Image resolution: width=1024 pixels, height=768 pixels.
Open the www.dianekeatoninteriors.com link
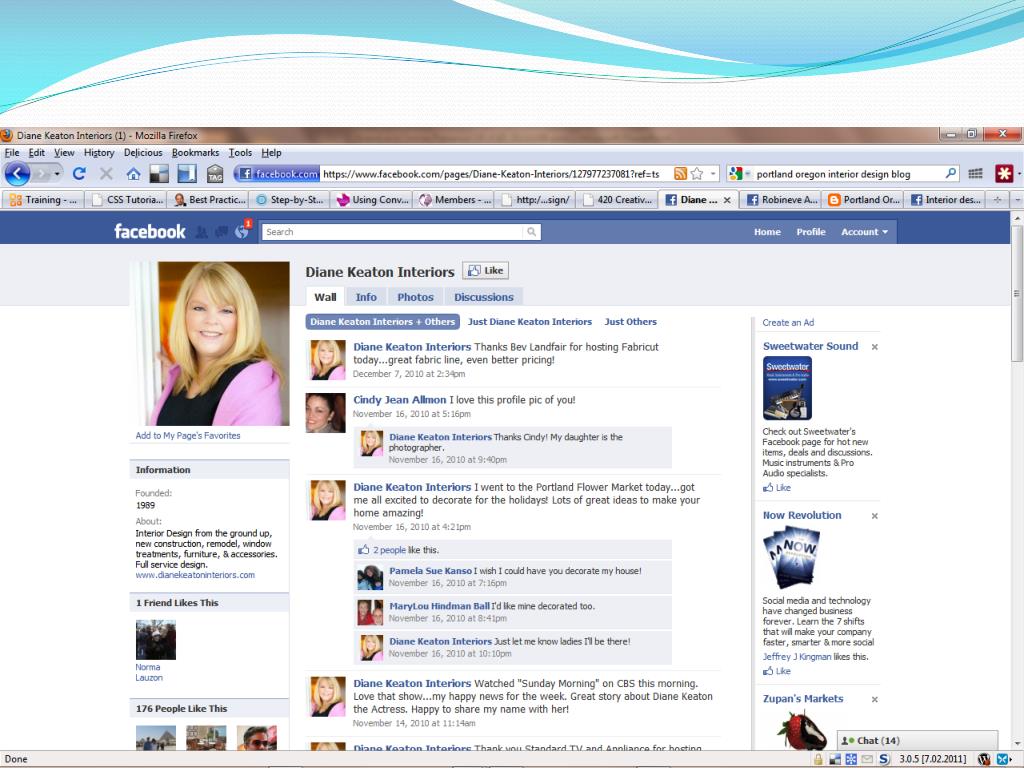pyautogui.click(x=195, y=575)
